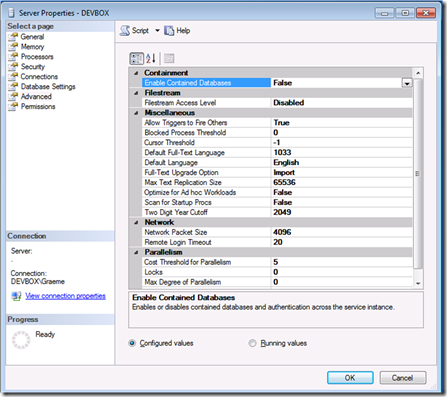Screen dimensions: 447x397
Task: Click the property grid scroll down arrow
Action: click(x=418, y=283)
